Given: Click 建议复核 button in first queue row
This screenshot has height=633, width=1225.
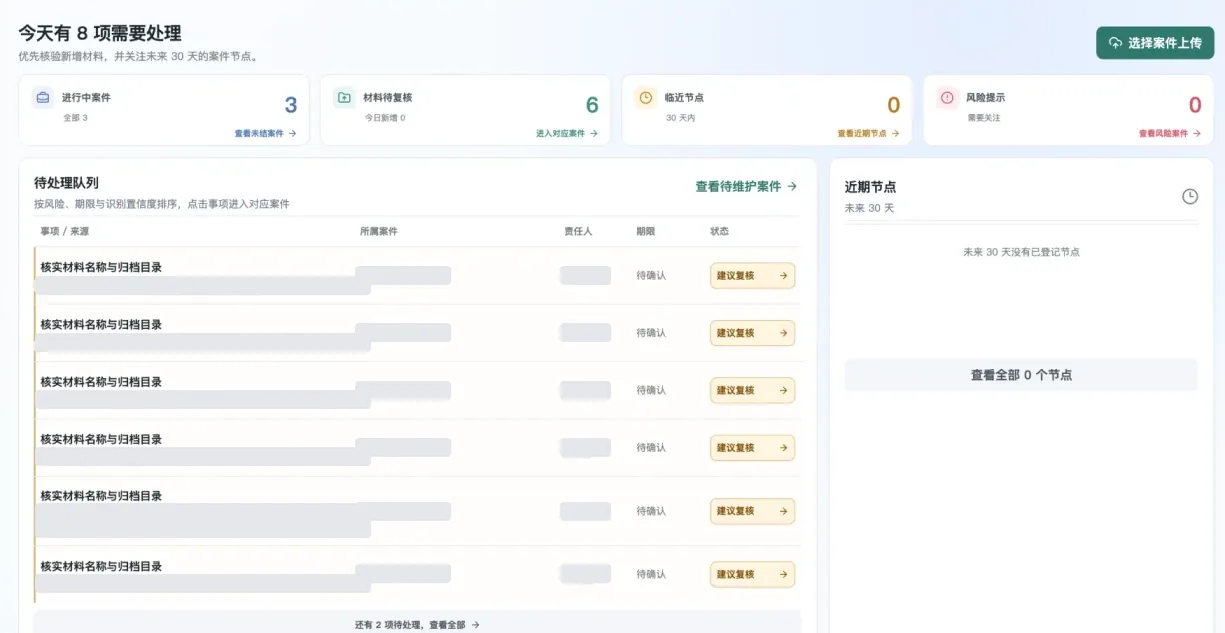Looking at the screenshot, I should [752, 276].
